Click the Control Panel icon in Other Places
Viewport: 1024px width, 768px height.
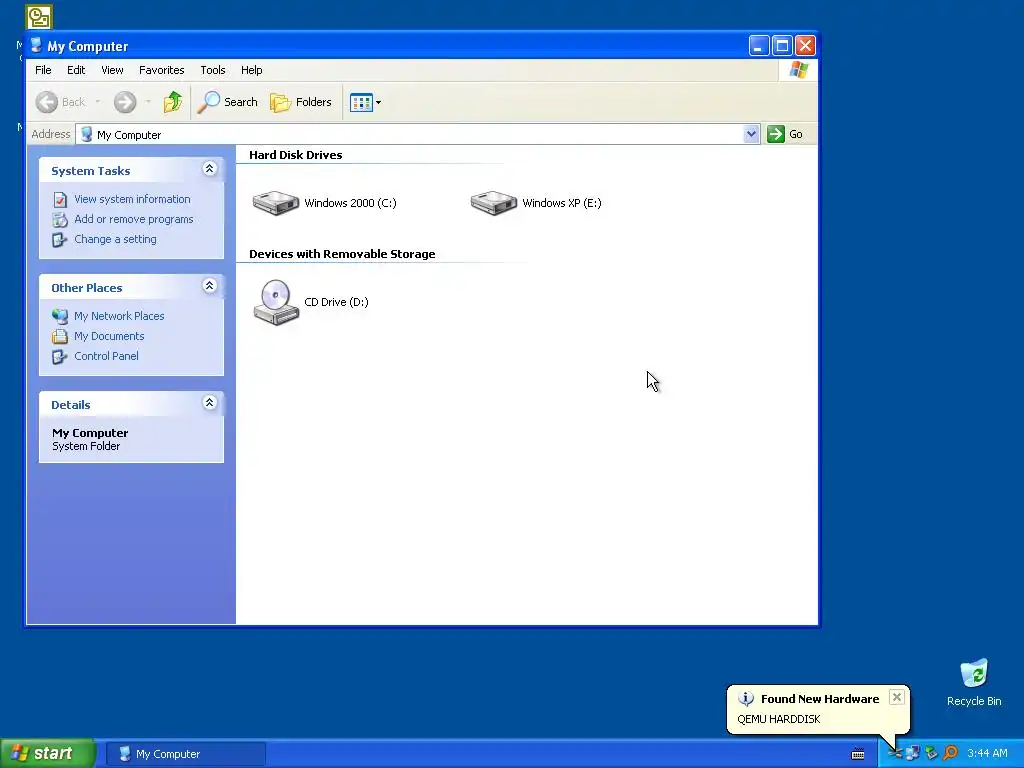60,357
